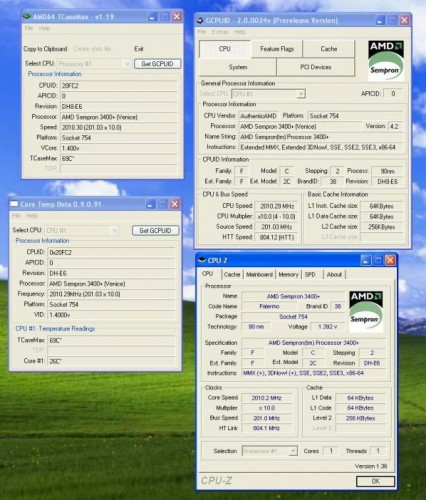Image resolution: width=426 pixels, height=500 pixels.
Task: Open File menu in AMD64 TCaseMax
Action: (29, 28)
